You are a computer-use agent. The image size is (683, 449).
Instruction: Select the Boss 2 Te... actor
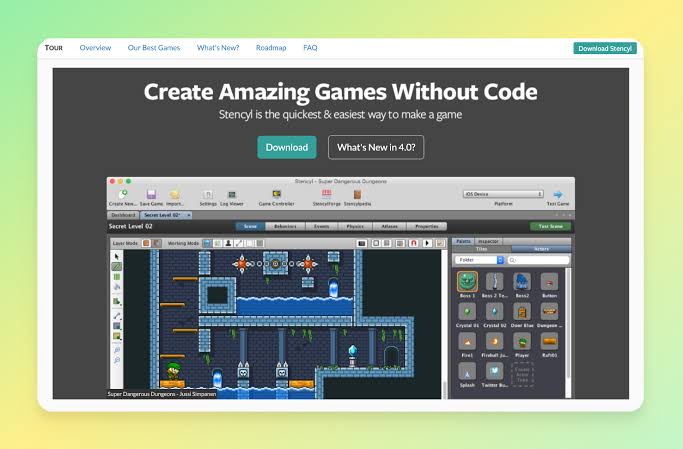pos(494,281)
